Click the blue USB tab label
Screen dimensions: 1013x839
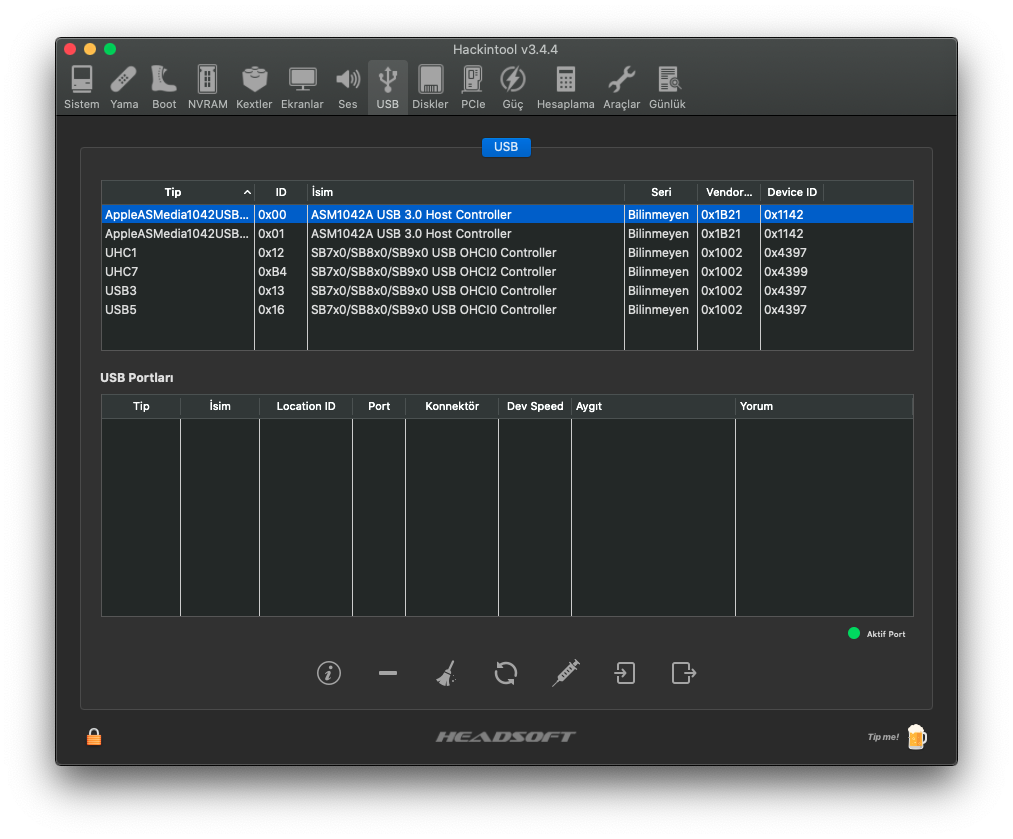pyautogui.click(x=506, y=147)
